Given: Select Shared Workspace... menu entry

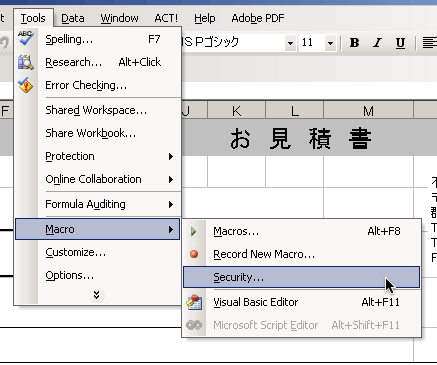Looking at the screenshot, I should (x=97, y=110).
